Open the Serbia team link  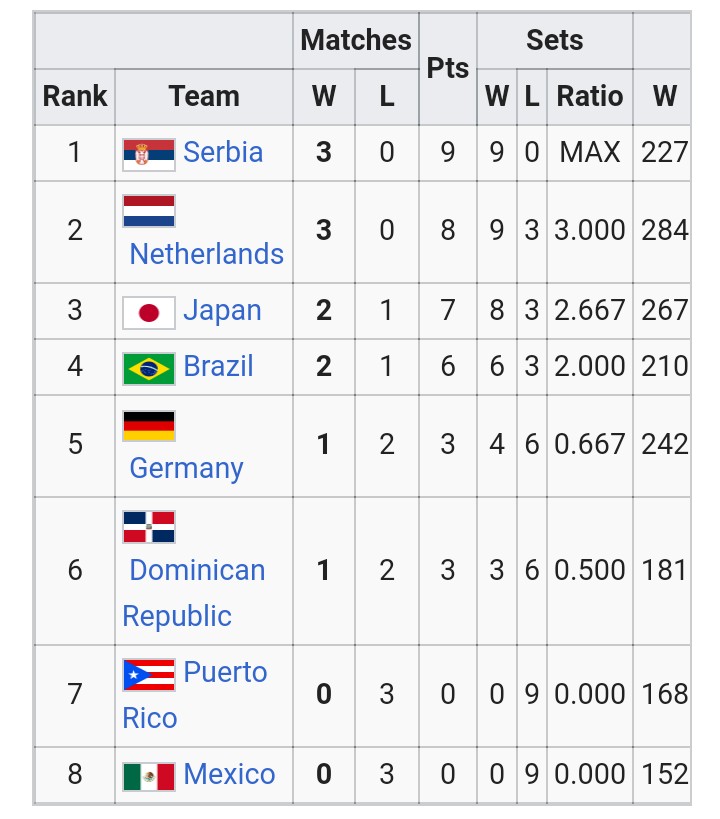(x=223, y=153)
